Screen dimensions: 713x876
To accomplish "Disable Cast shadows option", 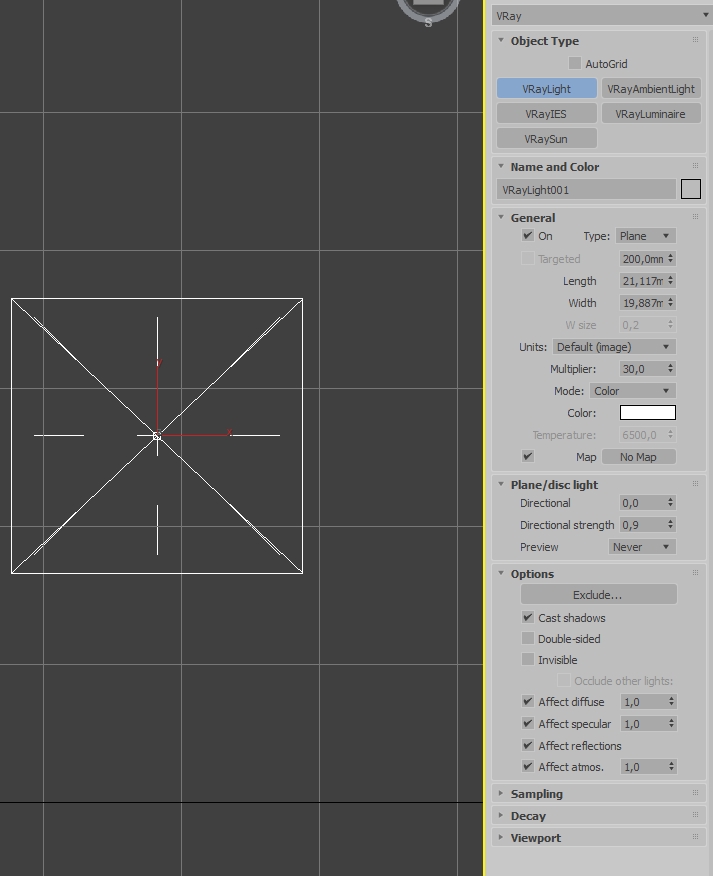I will (527, 617).
